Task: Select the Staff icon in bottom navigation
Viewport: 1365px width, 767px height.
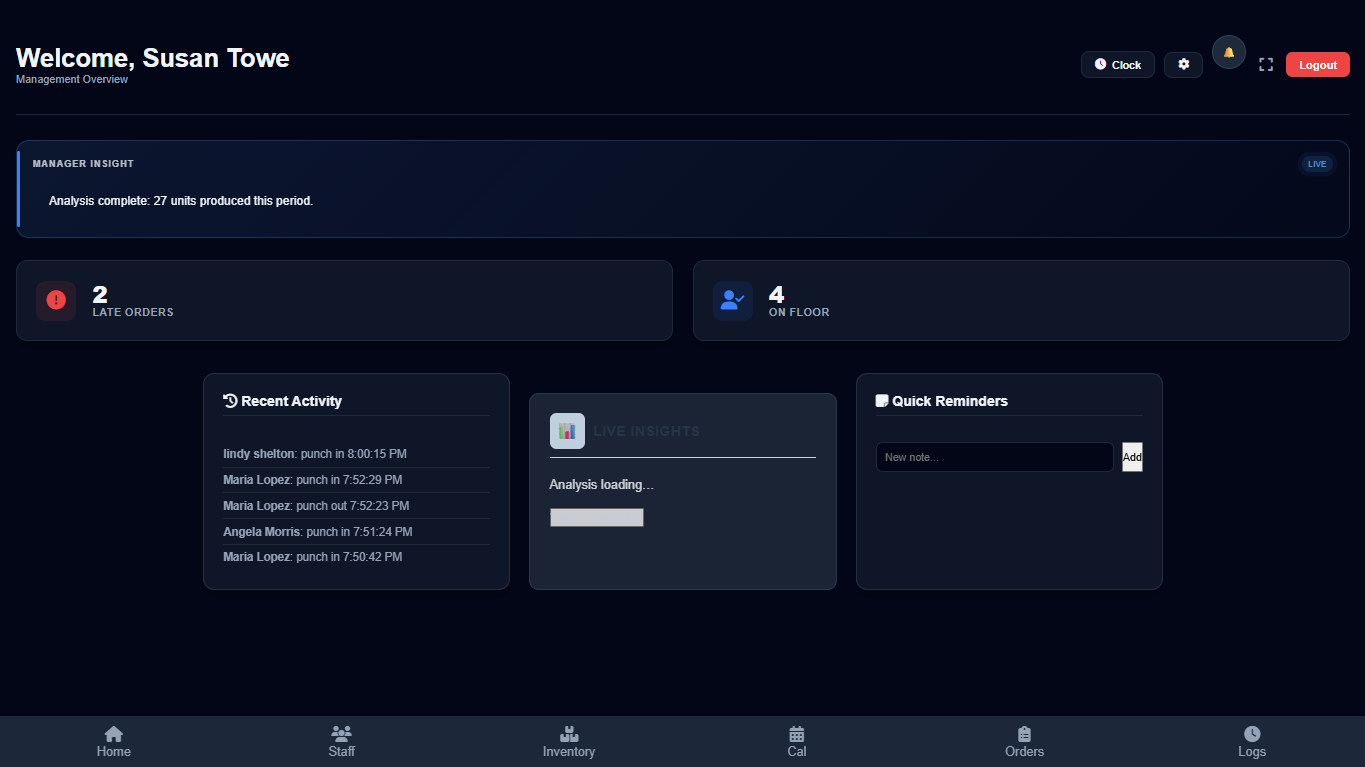Action: pyautogui.click(x=341, y=735)
